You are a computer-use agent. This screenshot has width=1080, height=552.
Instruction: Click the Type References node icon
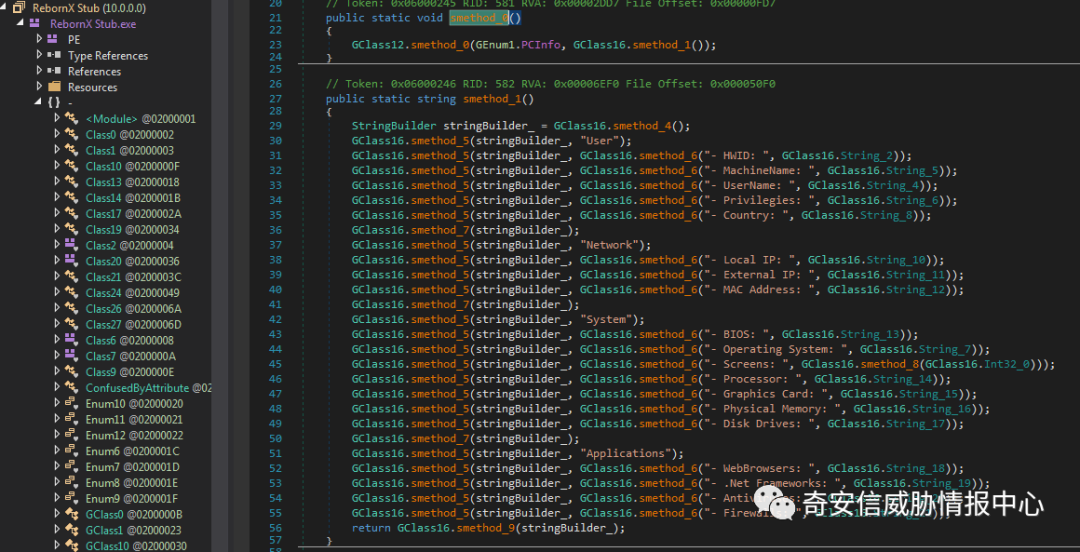(54, 55)
